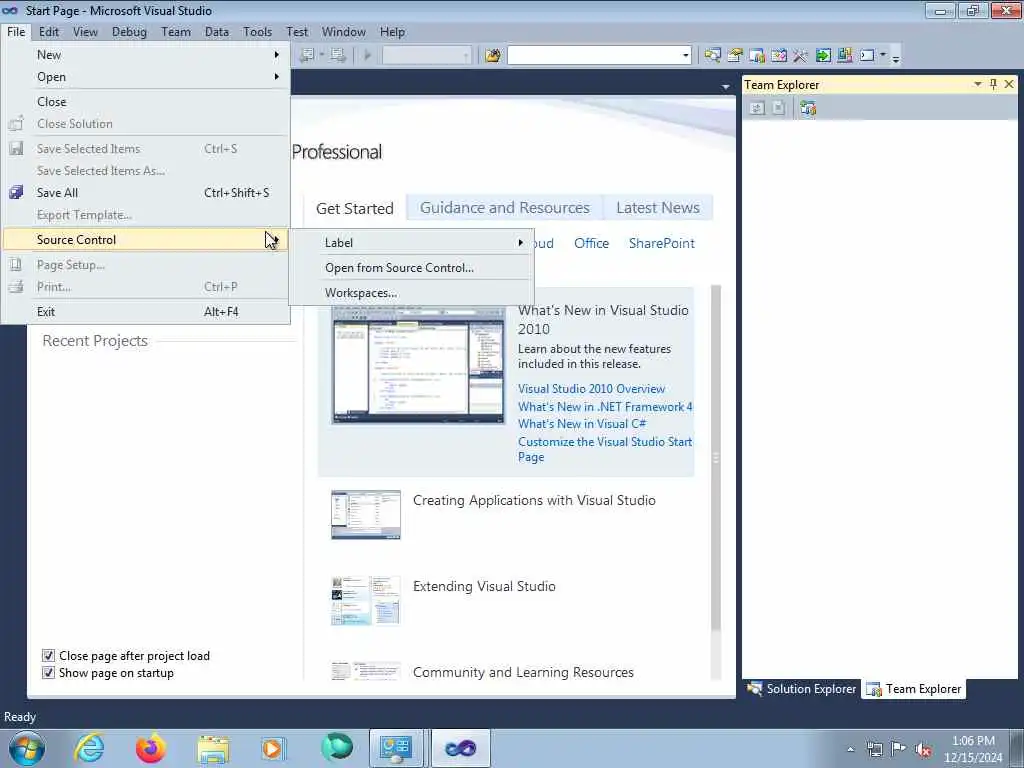Open the Team Explorer window position dropdown arrow

coord(978,84)
